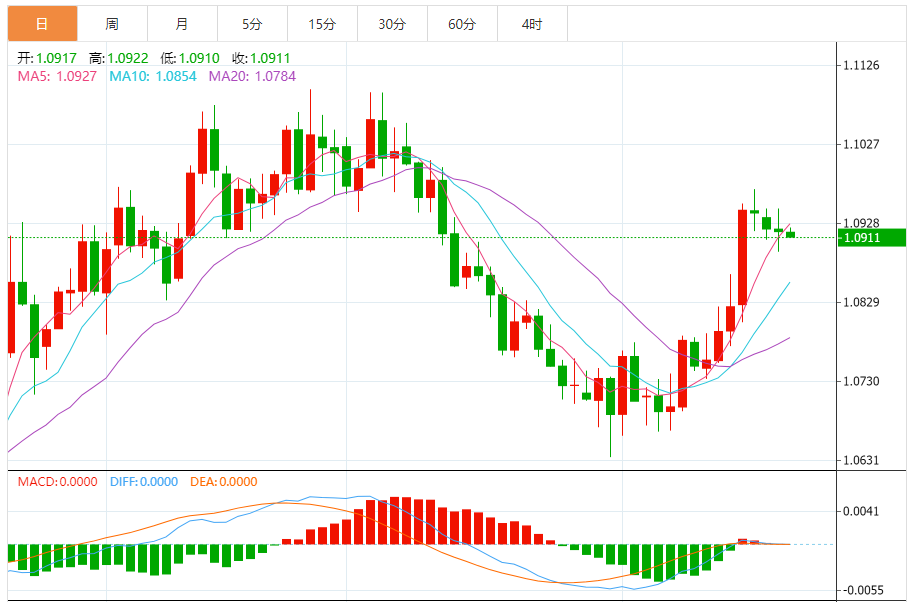Screen dimensions: 914x602
Task: Open the 30分 timeframe tab
Action: click(392, 24)
